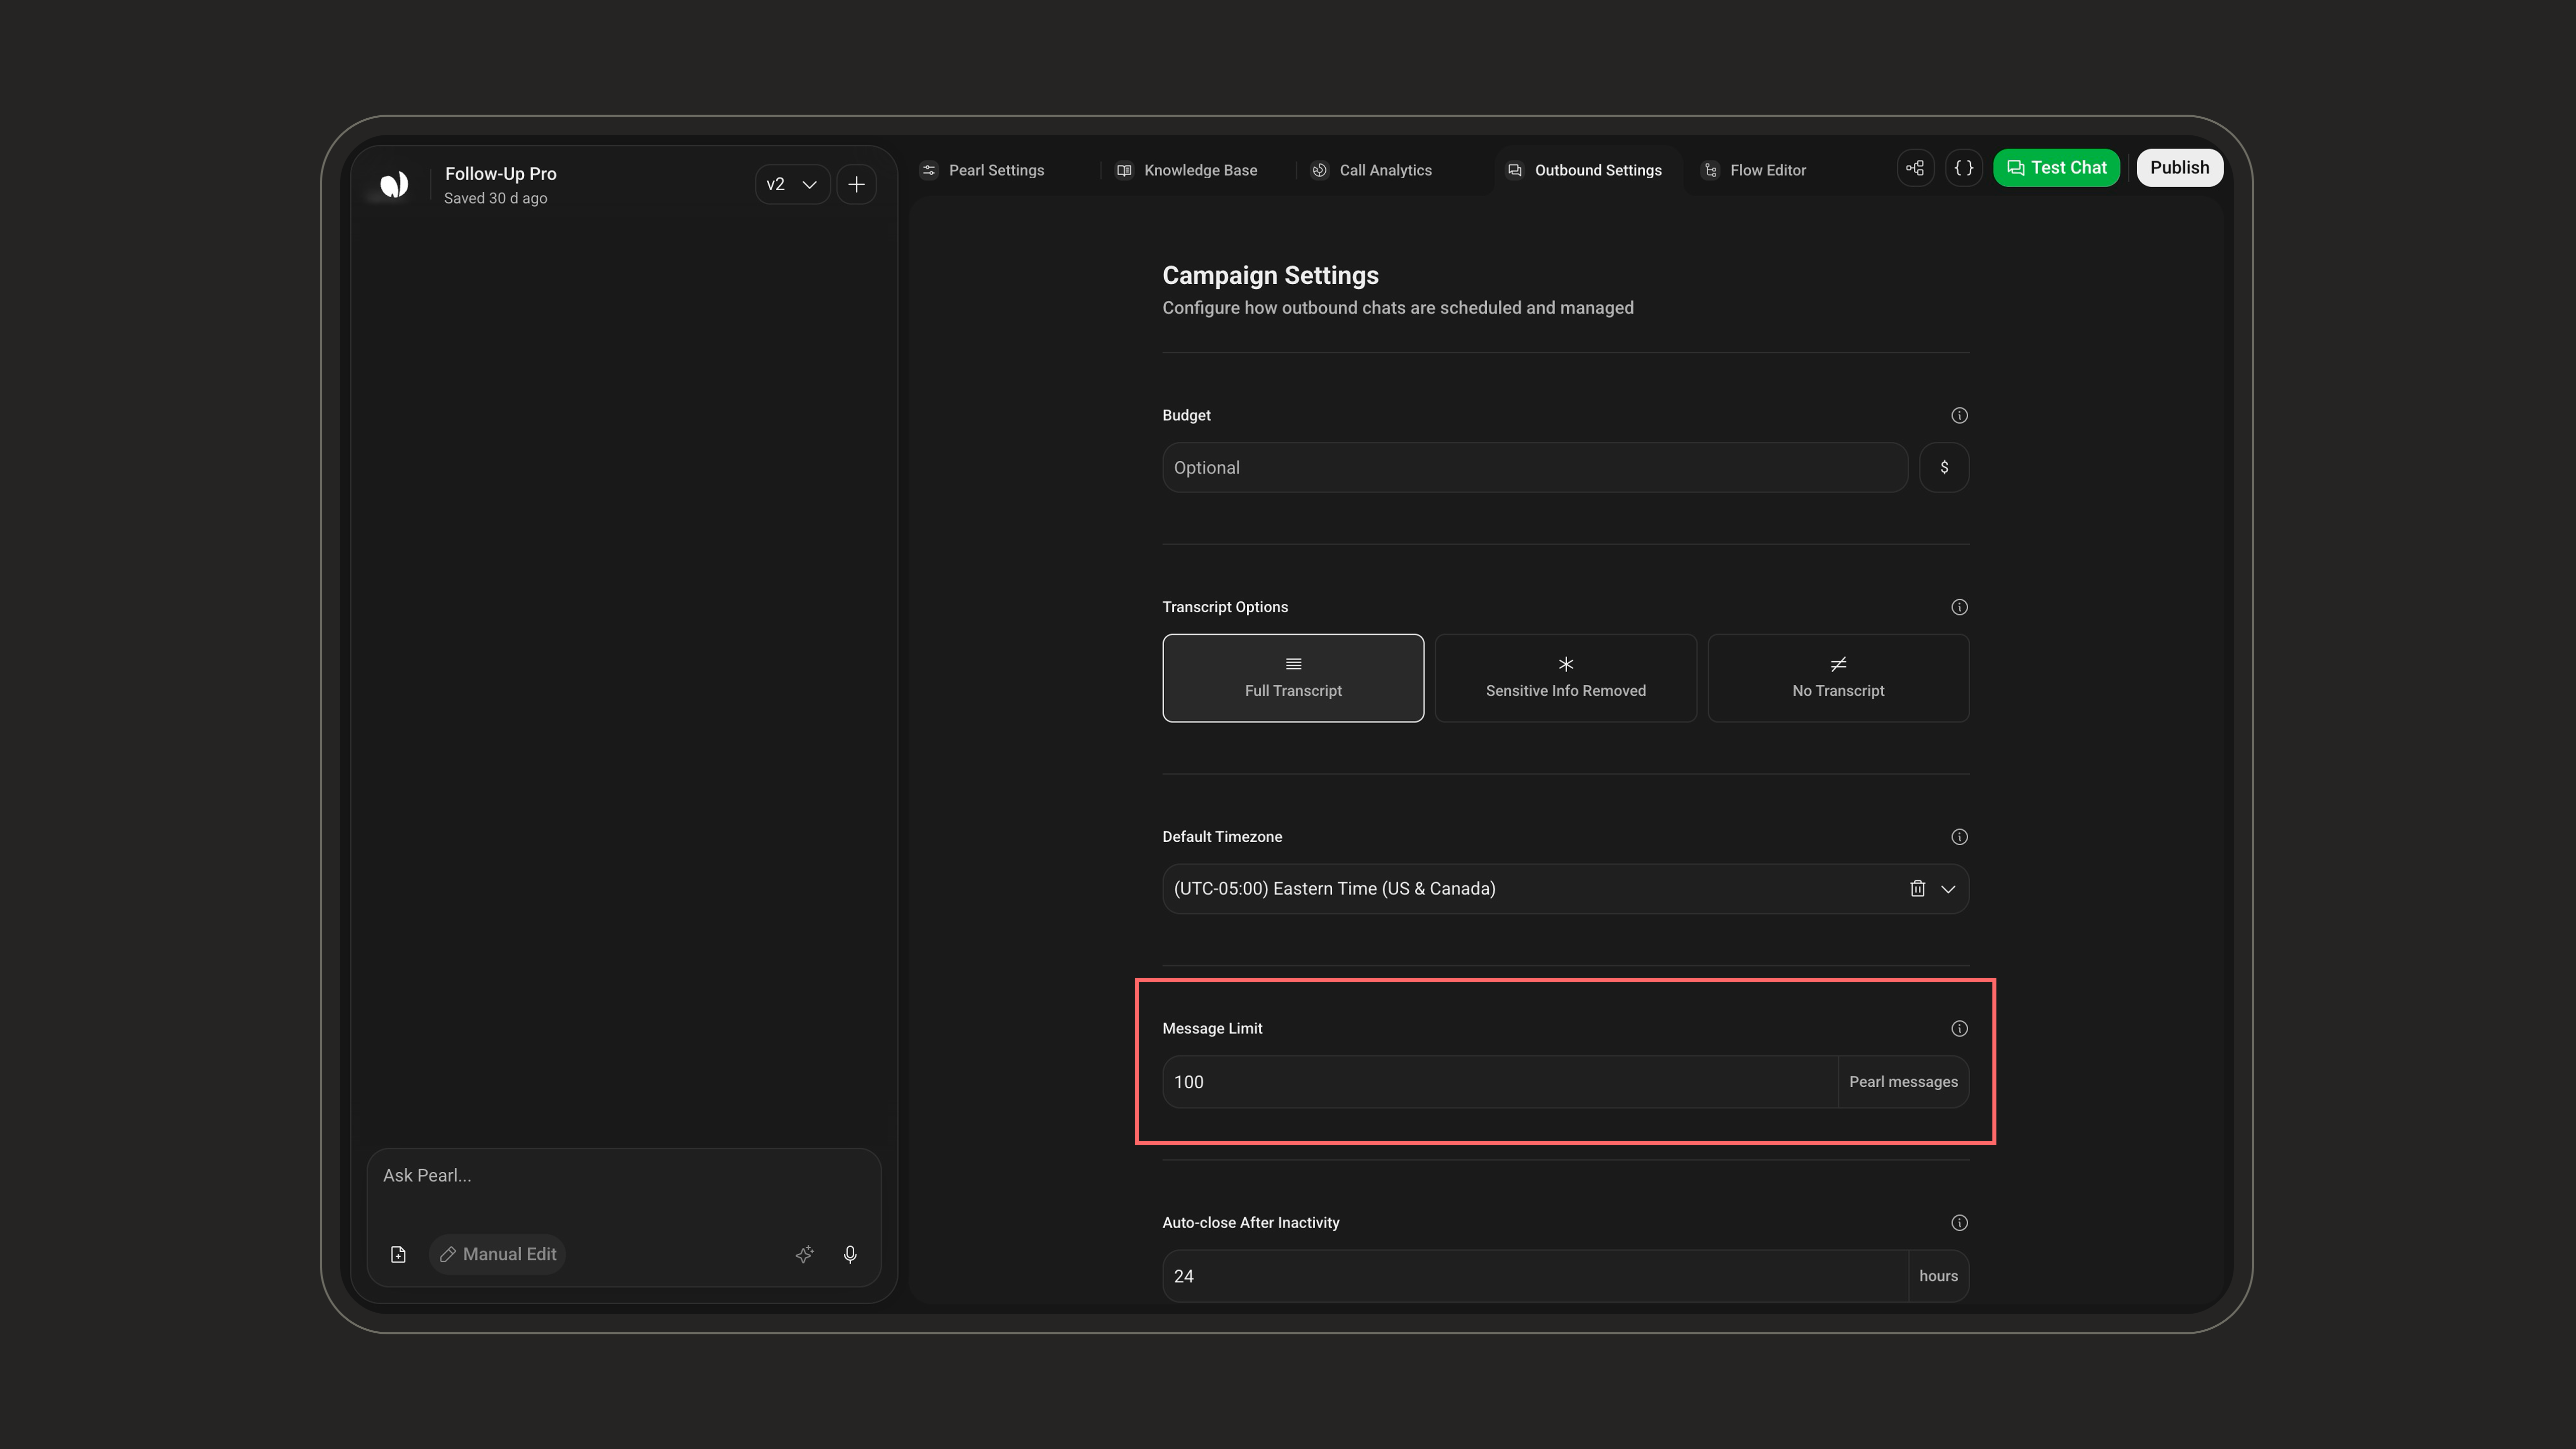This screenshot has width=2576, height=1449.
Task: Open the Eastern Time timezone dropdown
Action: [1566, 889]
